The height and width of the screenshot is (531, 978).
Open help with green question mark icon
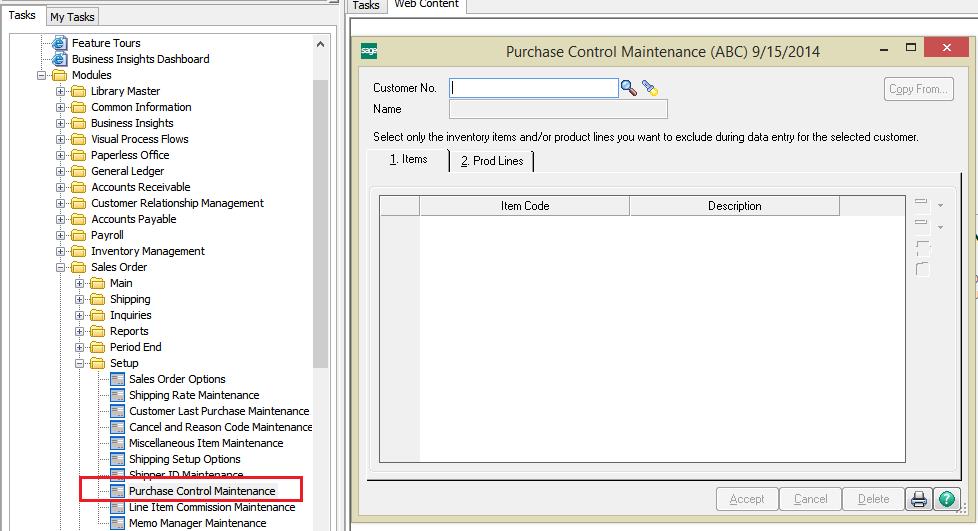[x=946, y=499]
